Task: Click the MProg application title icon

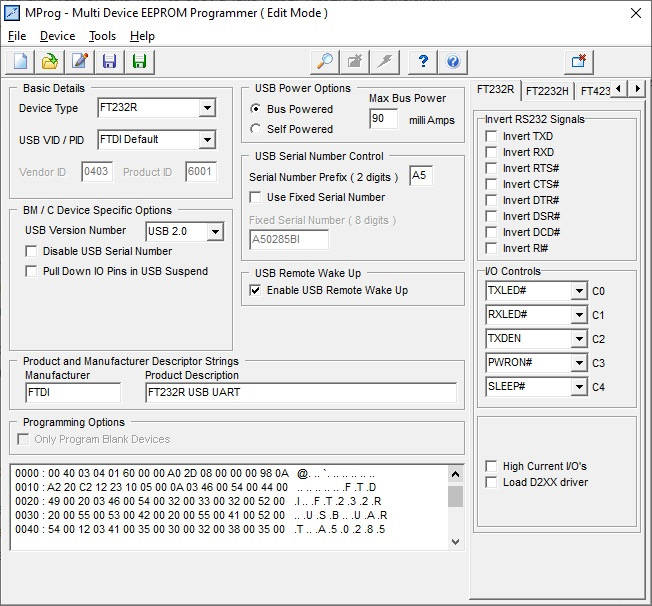Action: point(12,13)
